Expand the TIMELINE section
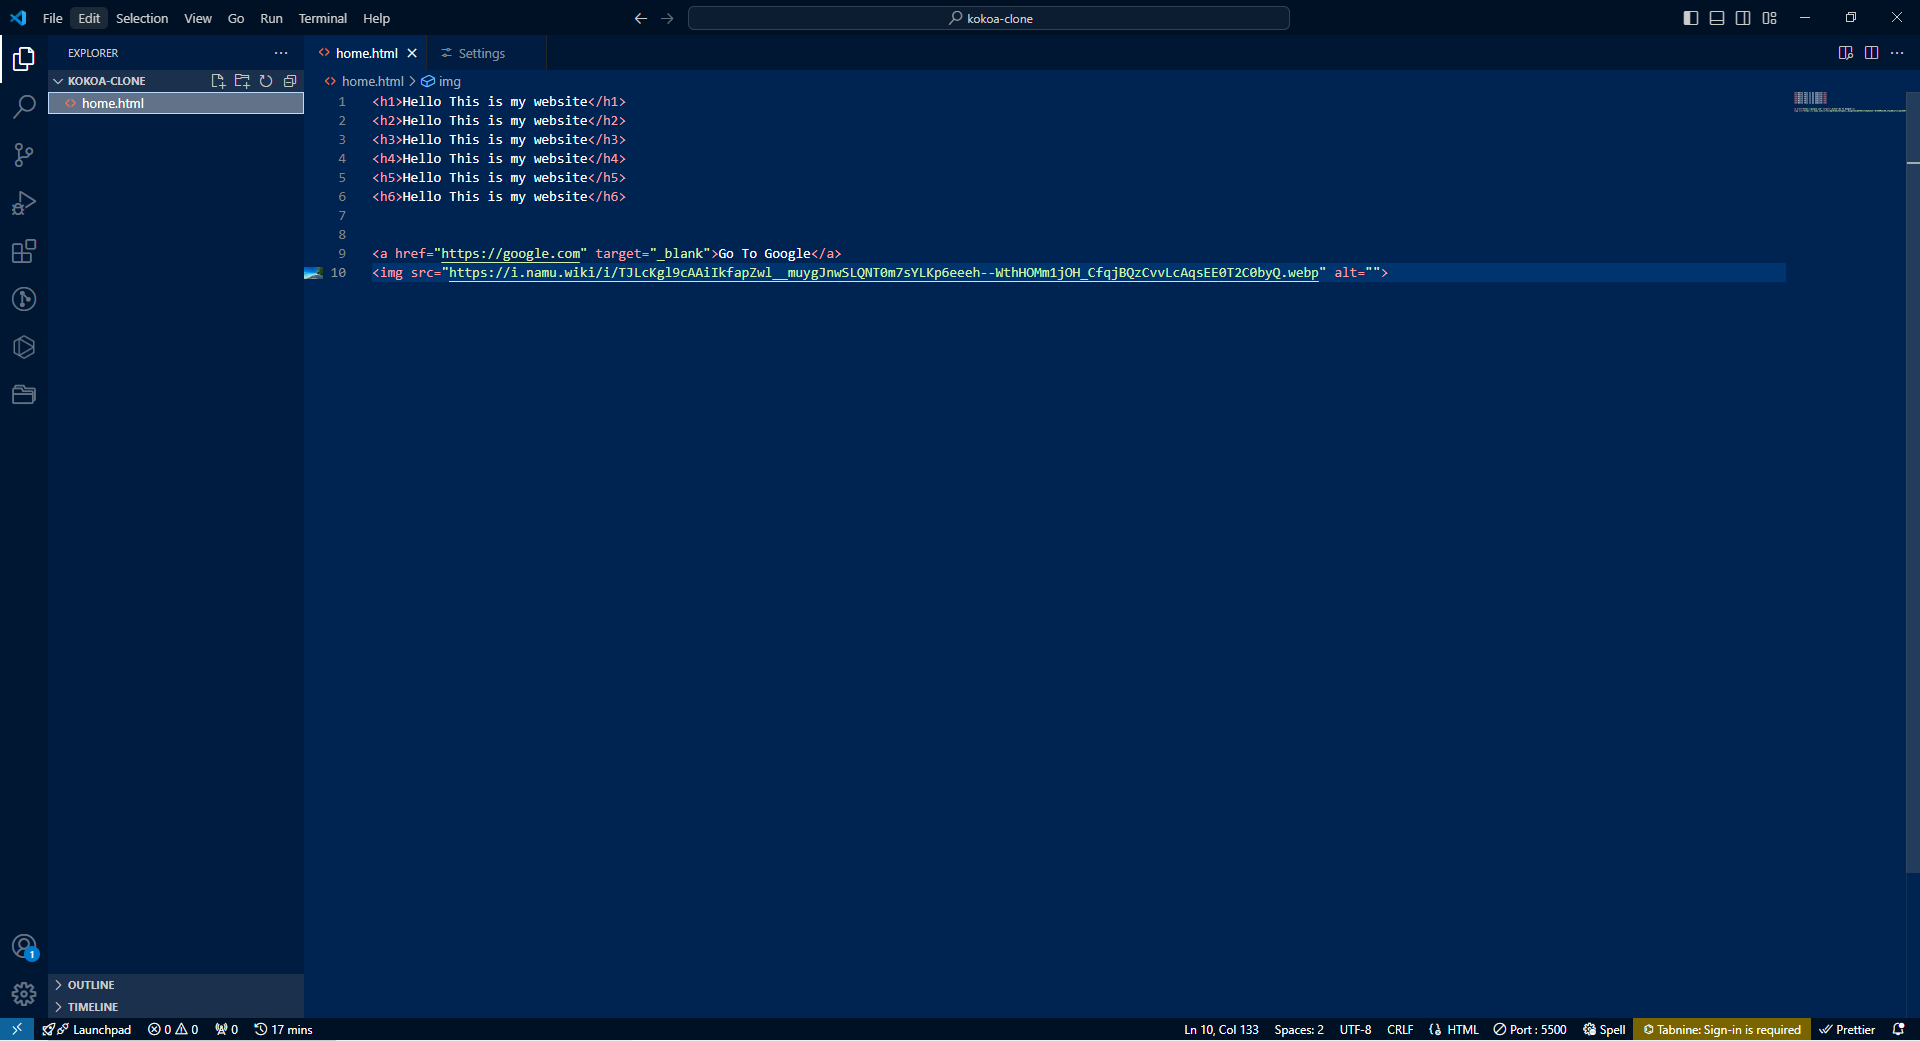The height and width of the screenshot is (1041, 1920). point(176,1007)
